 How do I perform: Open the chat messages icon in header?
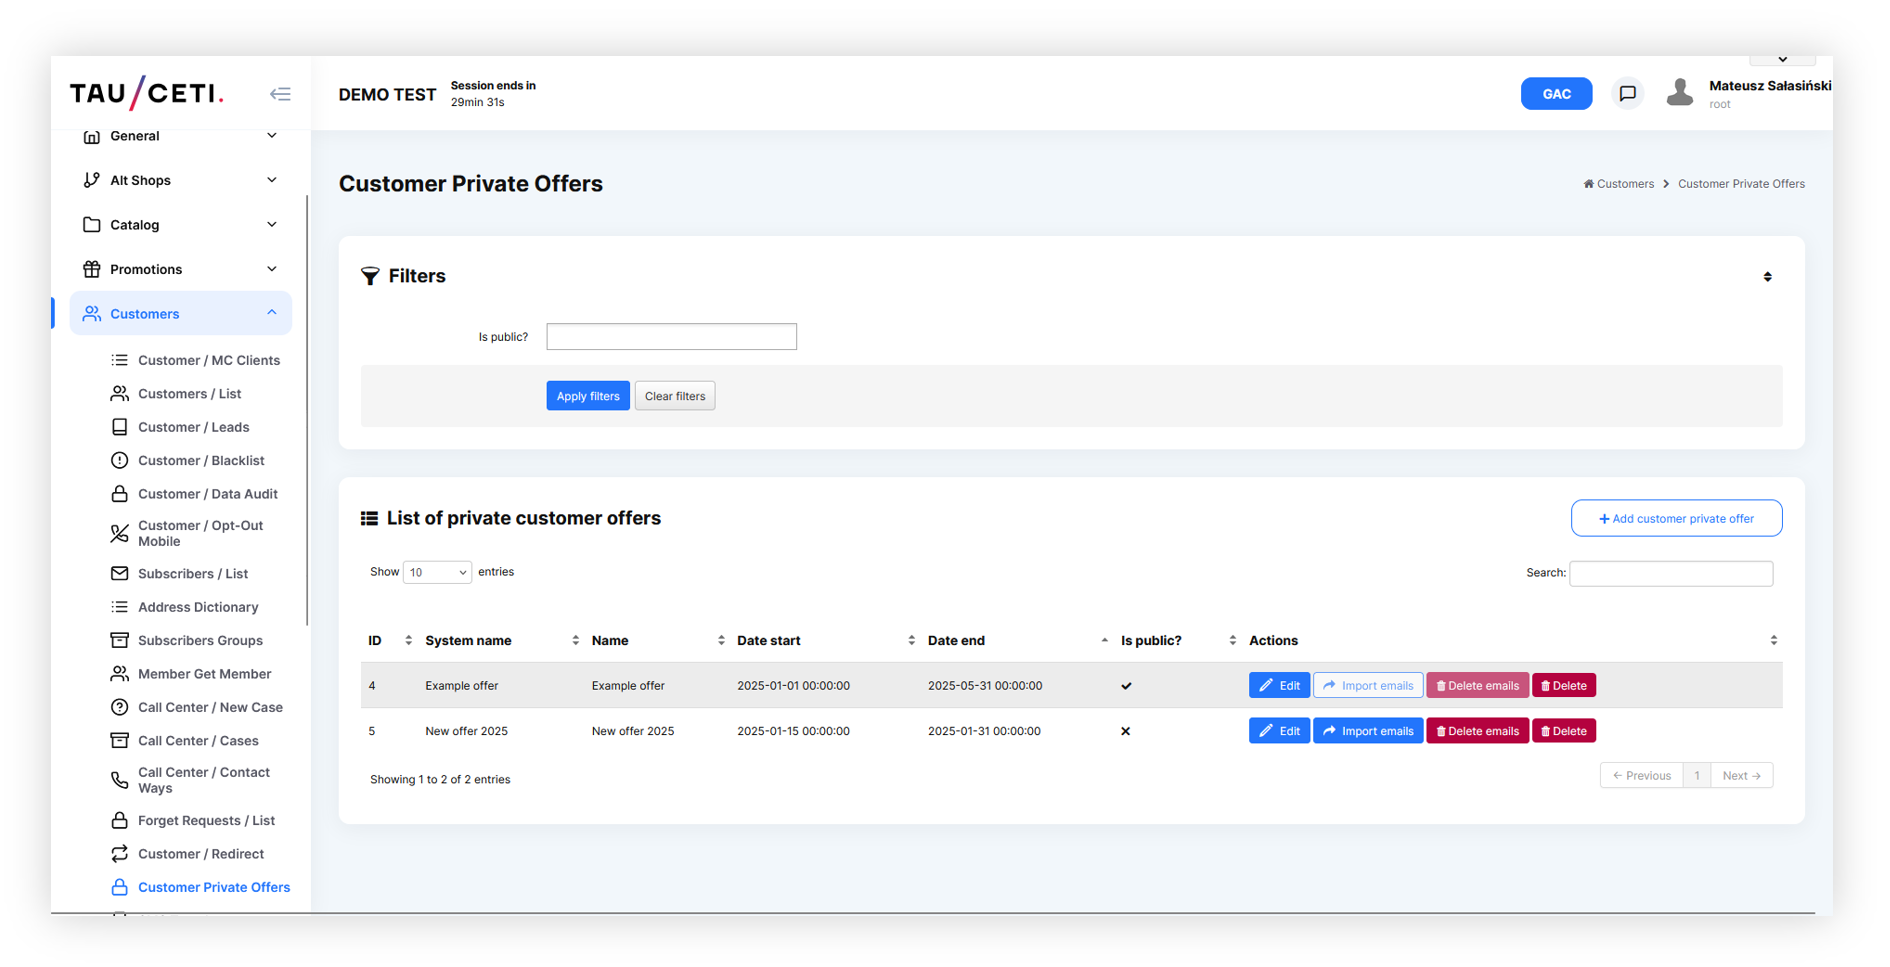coord(1627,94)
